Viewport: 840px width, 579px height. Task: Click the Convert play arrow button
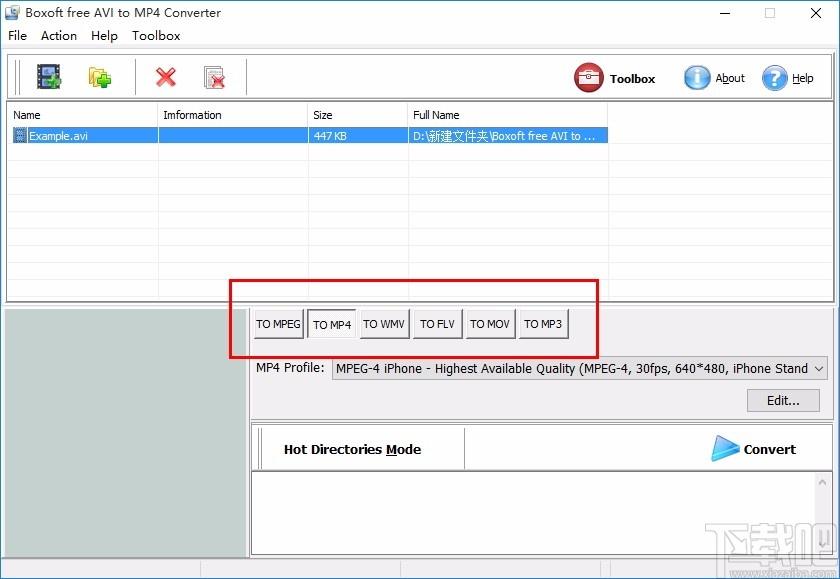point(754,449)
